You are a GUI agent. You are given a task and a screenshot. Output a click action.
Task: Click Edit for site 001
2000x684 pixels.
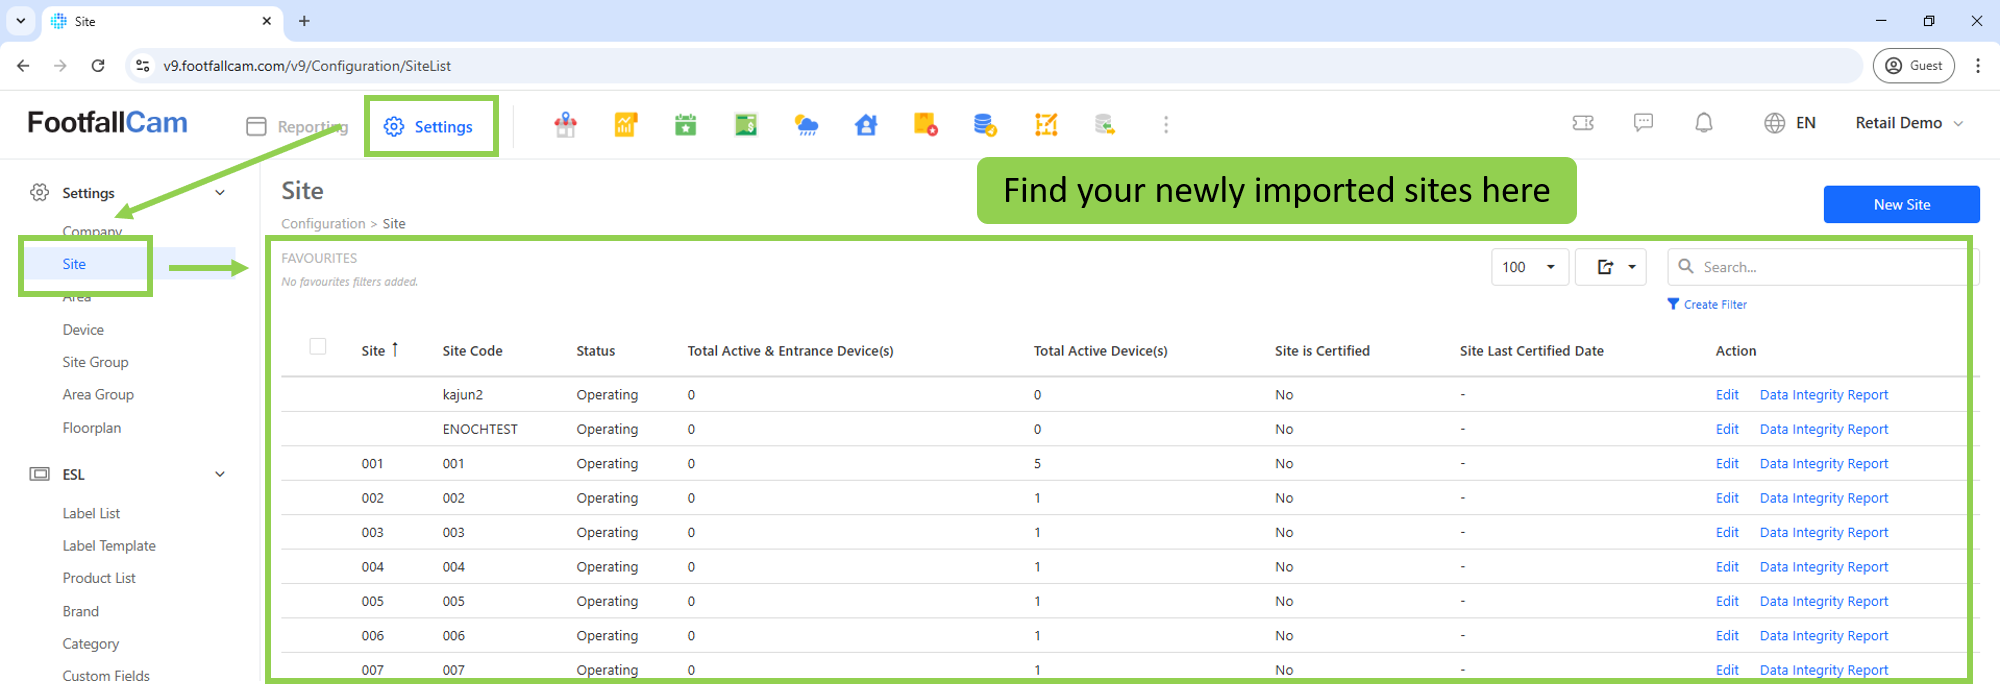click(x=1727, y=464)
